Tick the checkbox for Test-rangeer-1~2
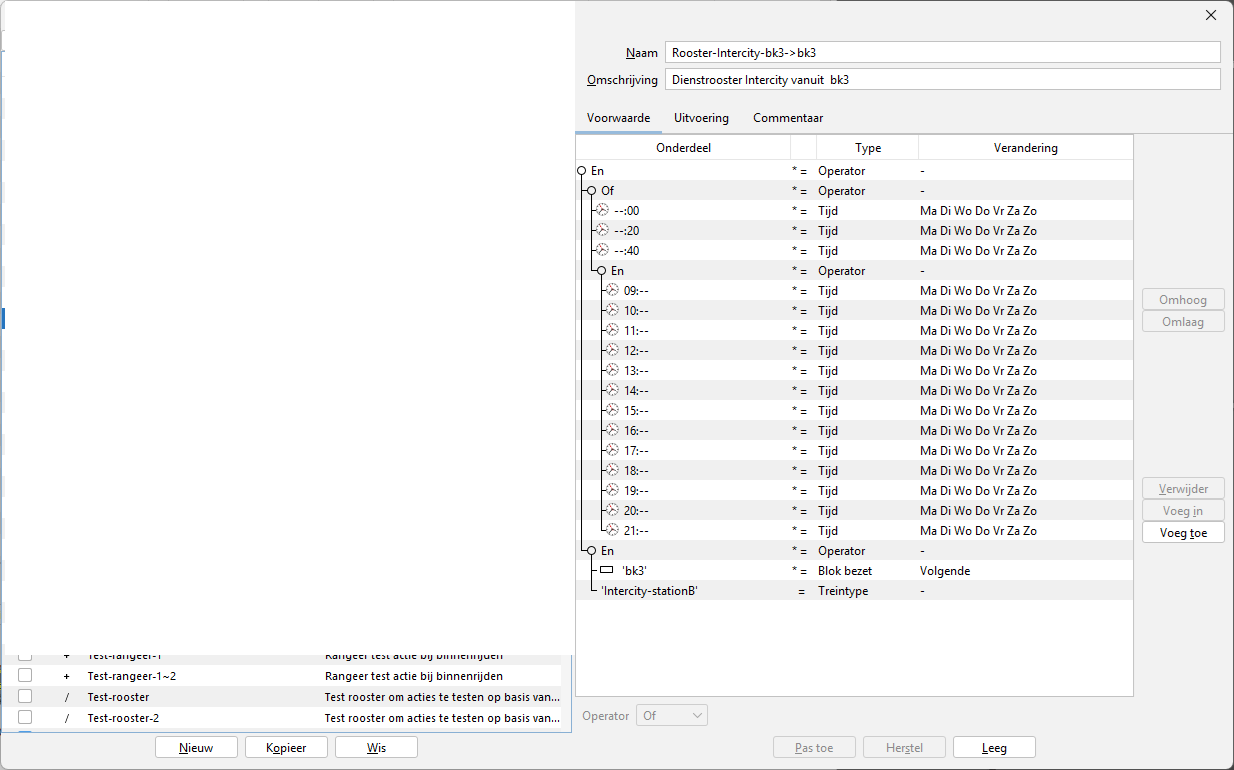 pos(25,676)
